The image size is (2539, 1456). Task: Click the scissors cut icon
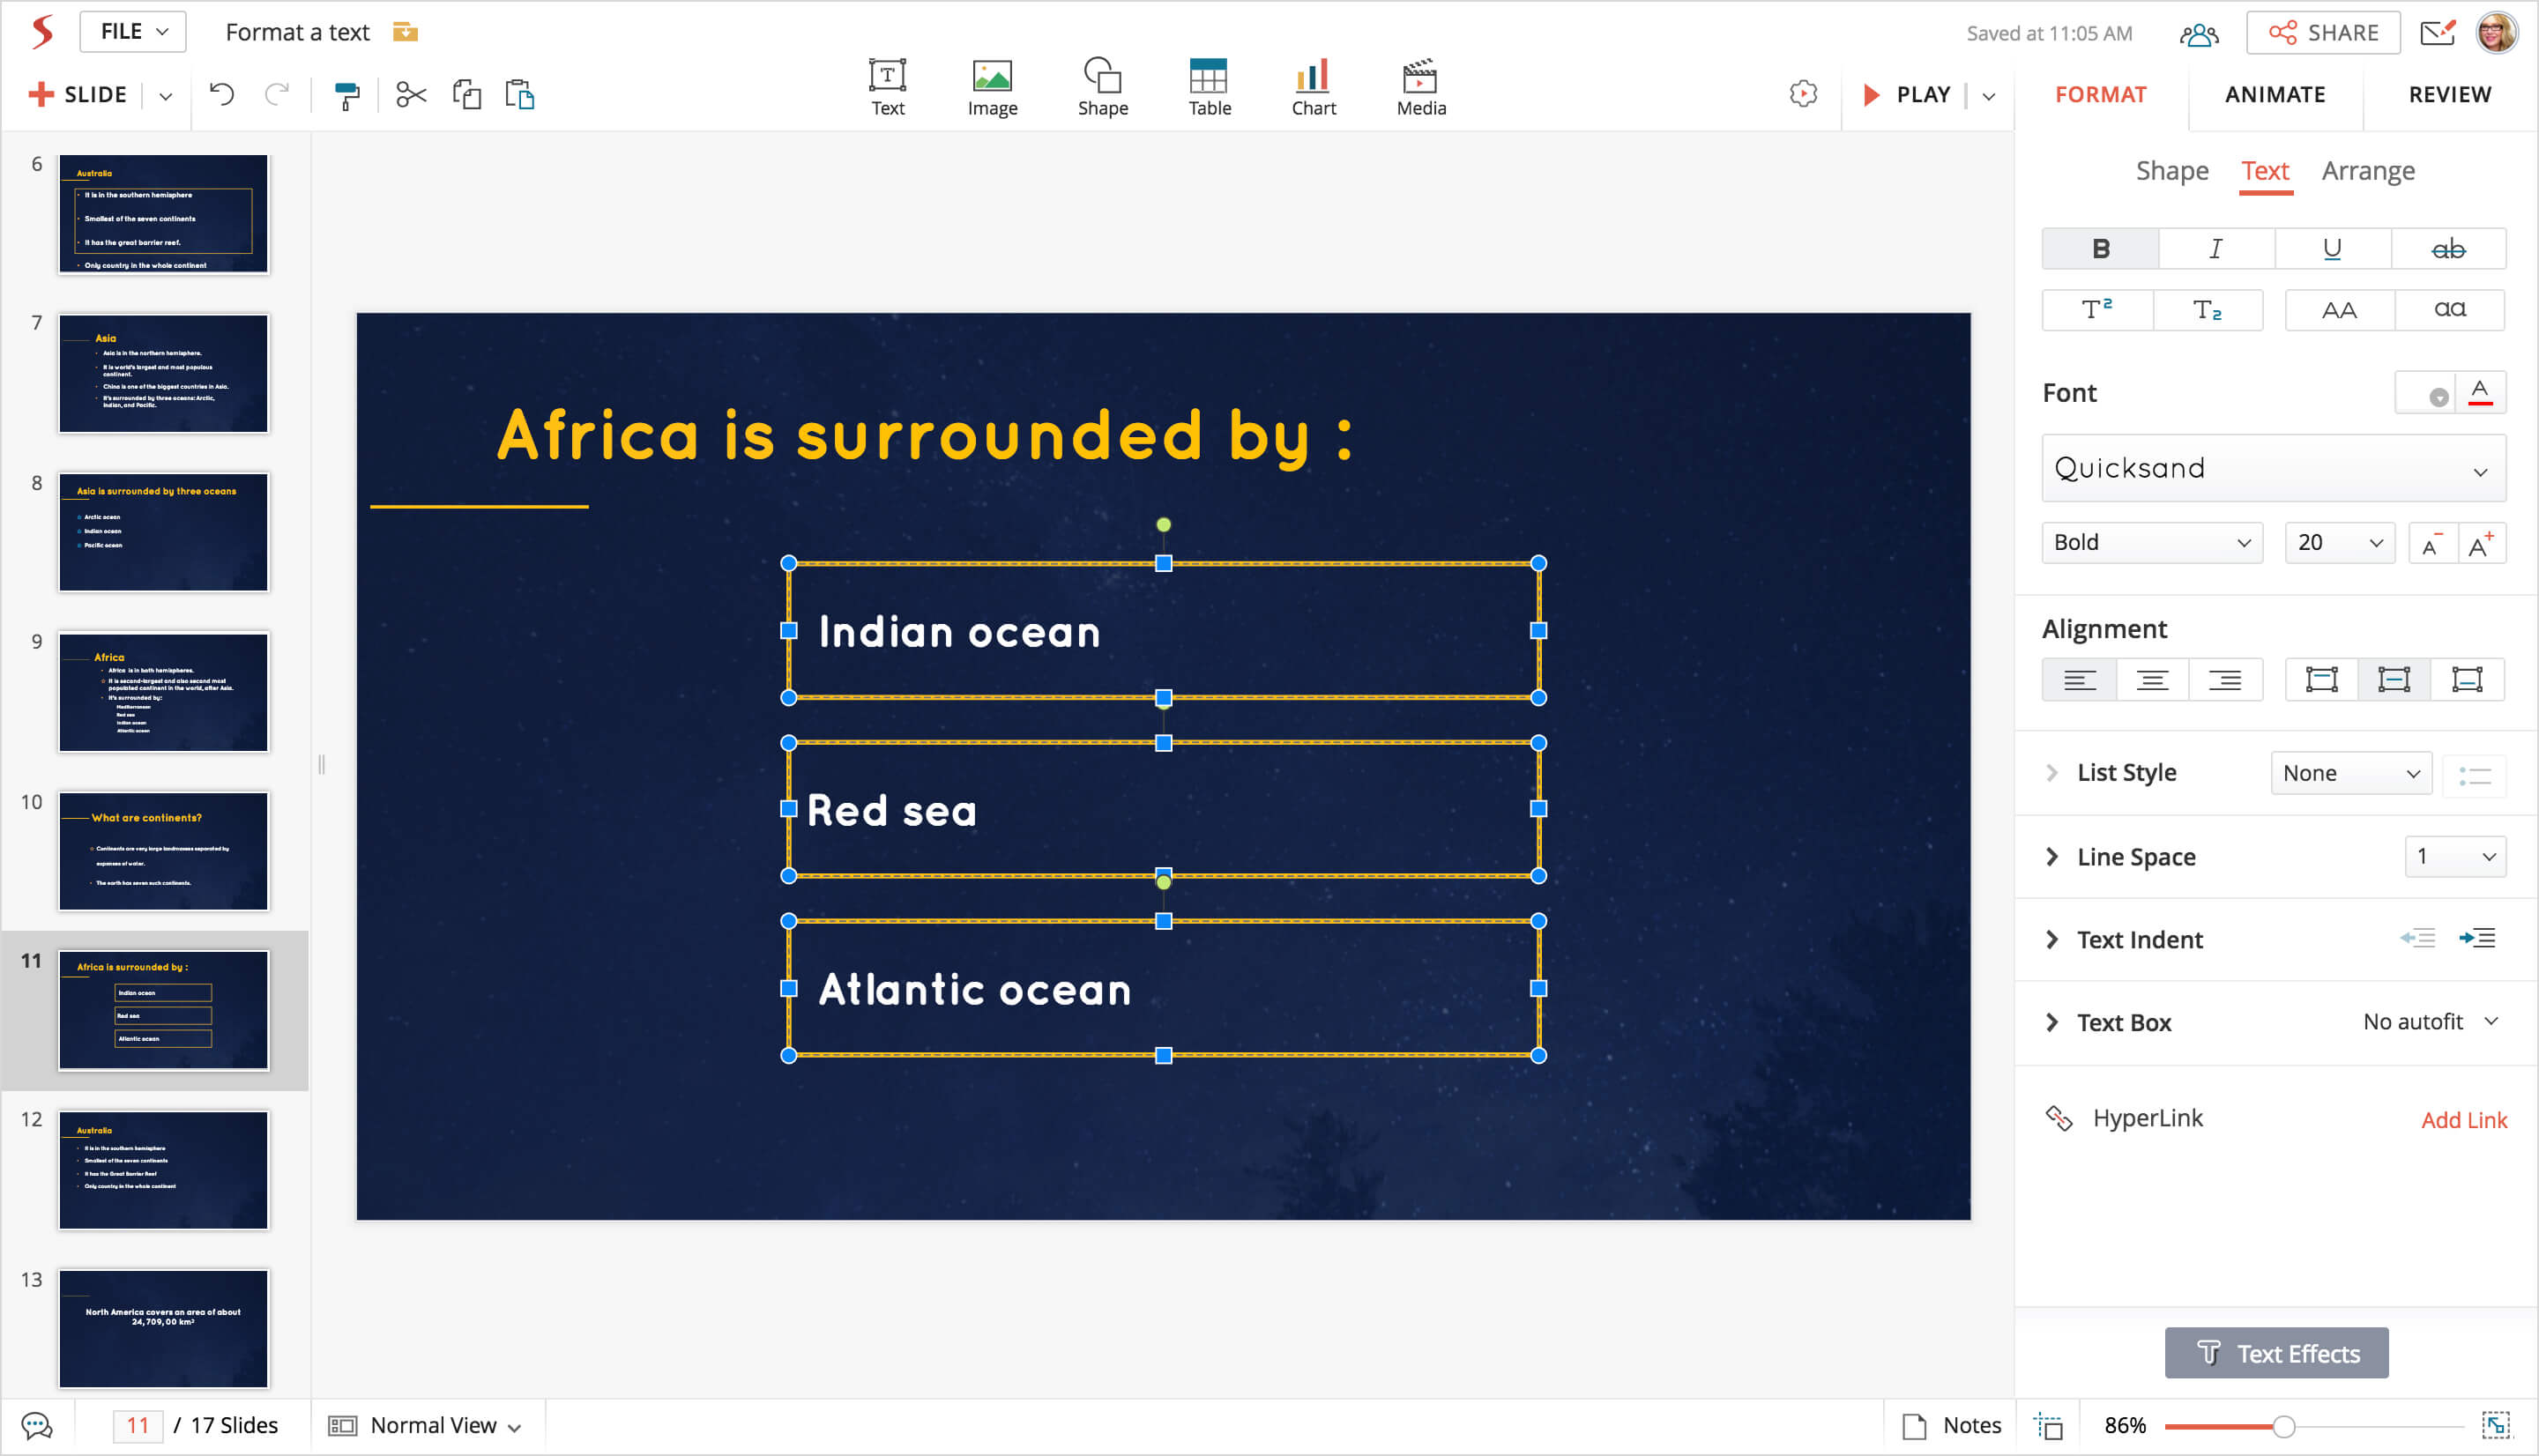point(410,95)
